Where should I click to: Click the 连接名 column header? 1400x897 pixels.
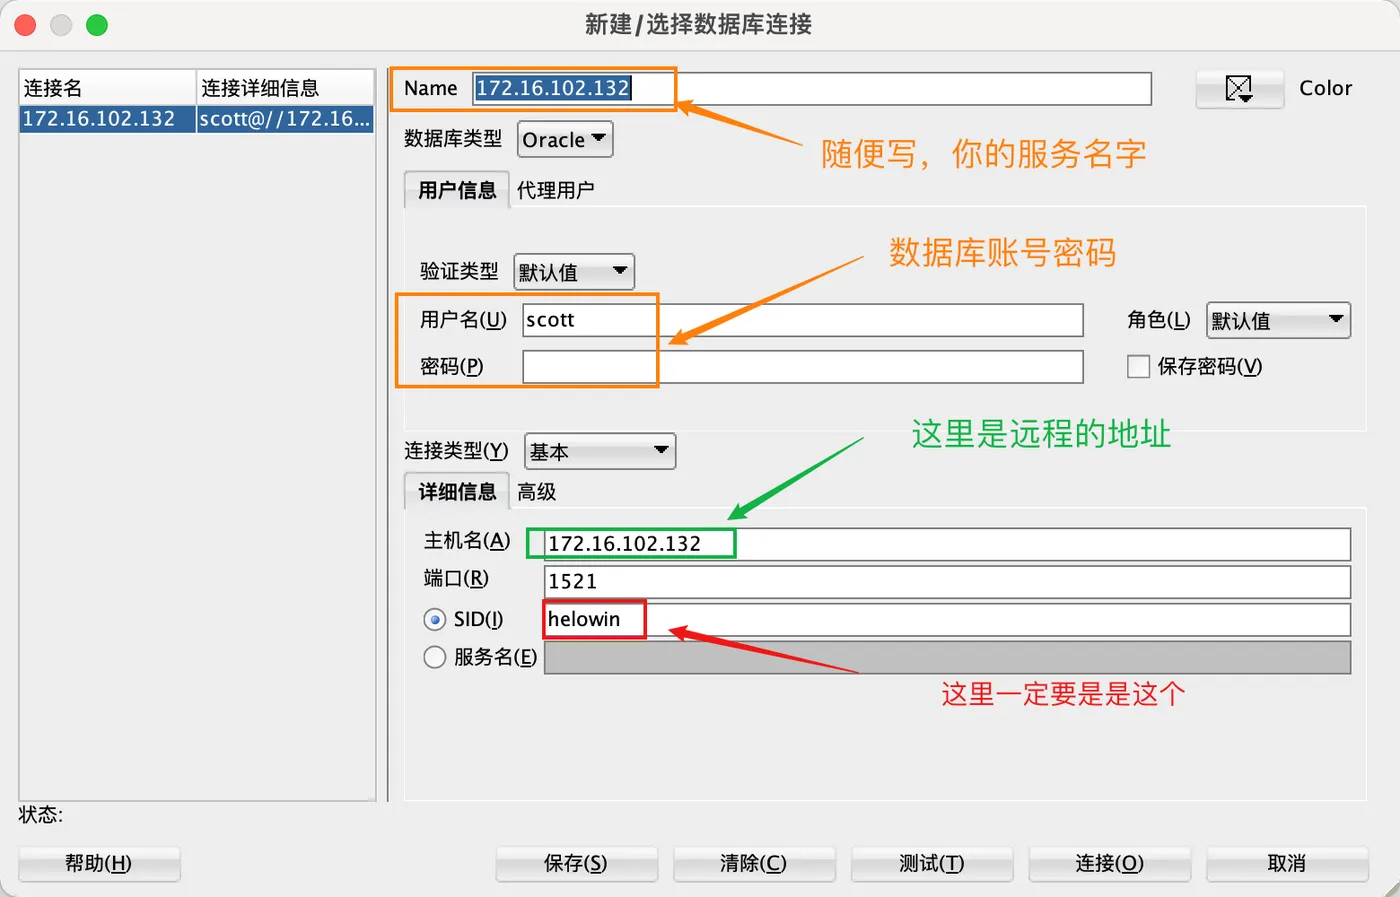[107, 88]
